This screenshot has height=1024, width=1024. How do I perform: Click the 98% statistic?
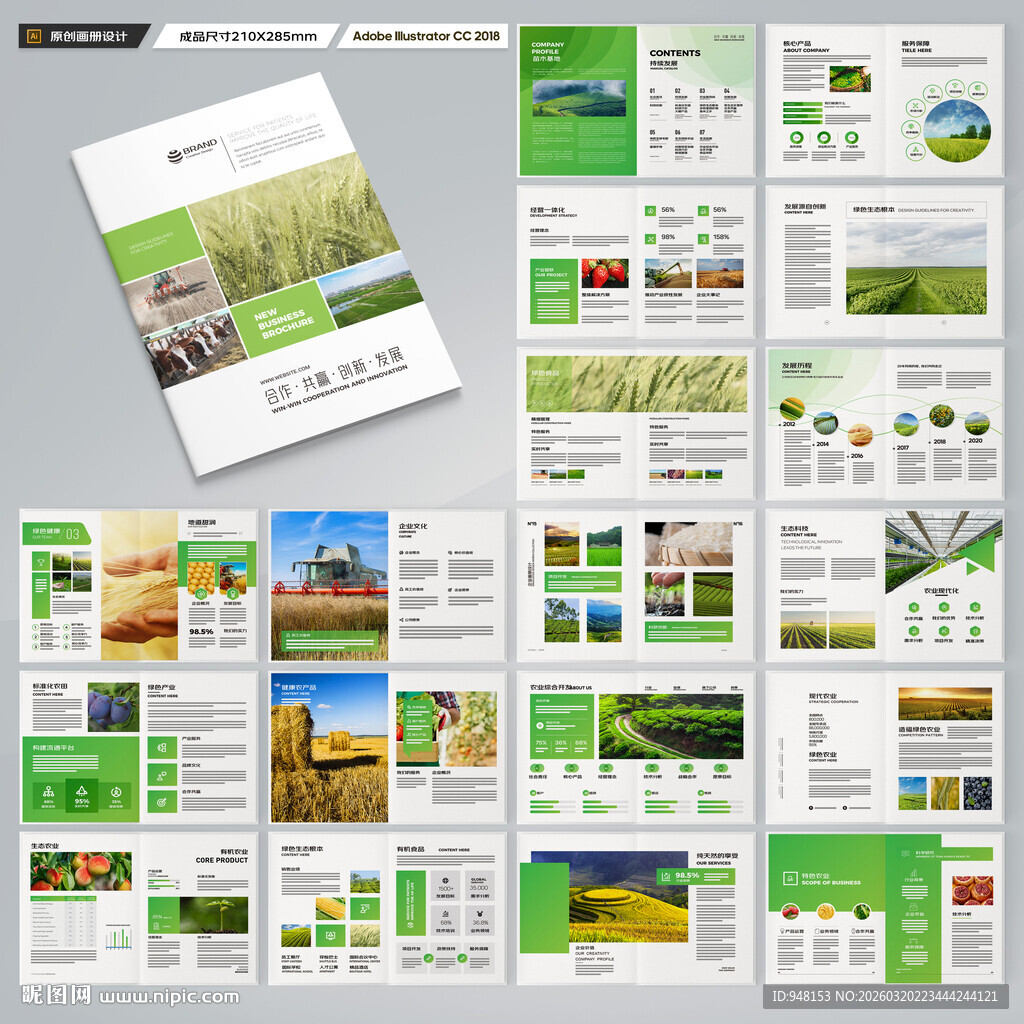pyautogui.click(x=667, y=237)
